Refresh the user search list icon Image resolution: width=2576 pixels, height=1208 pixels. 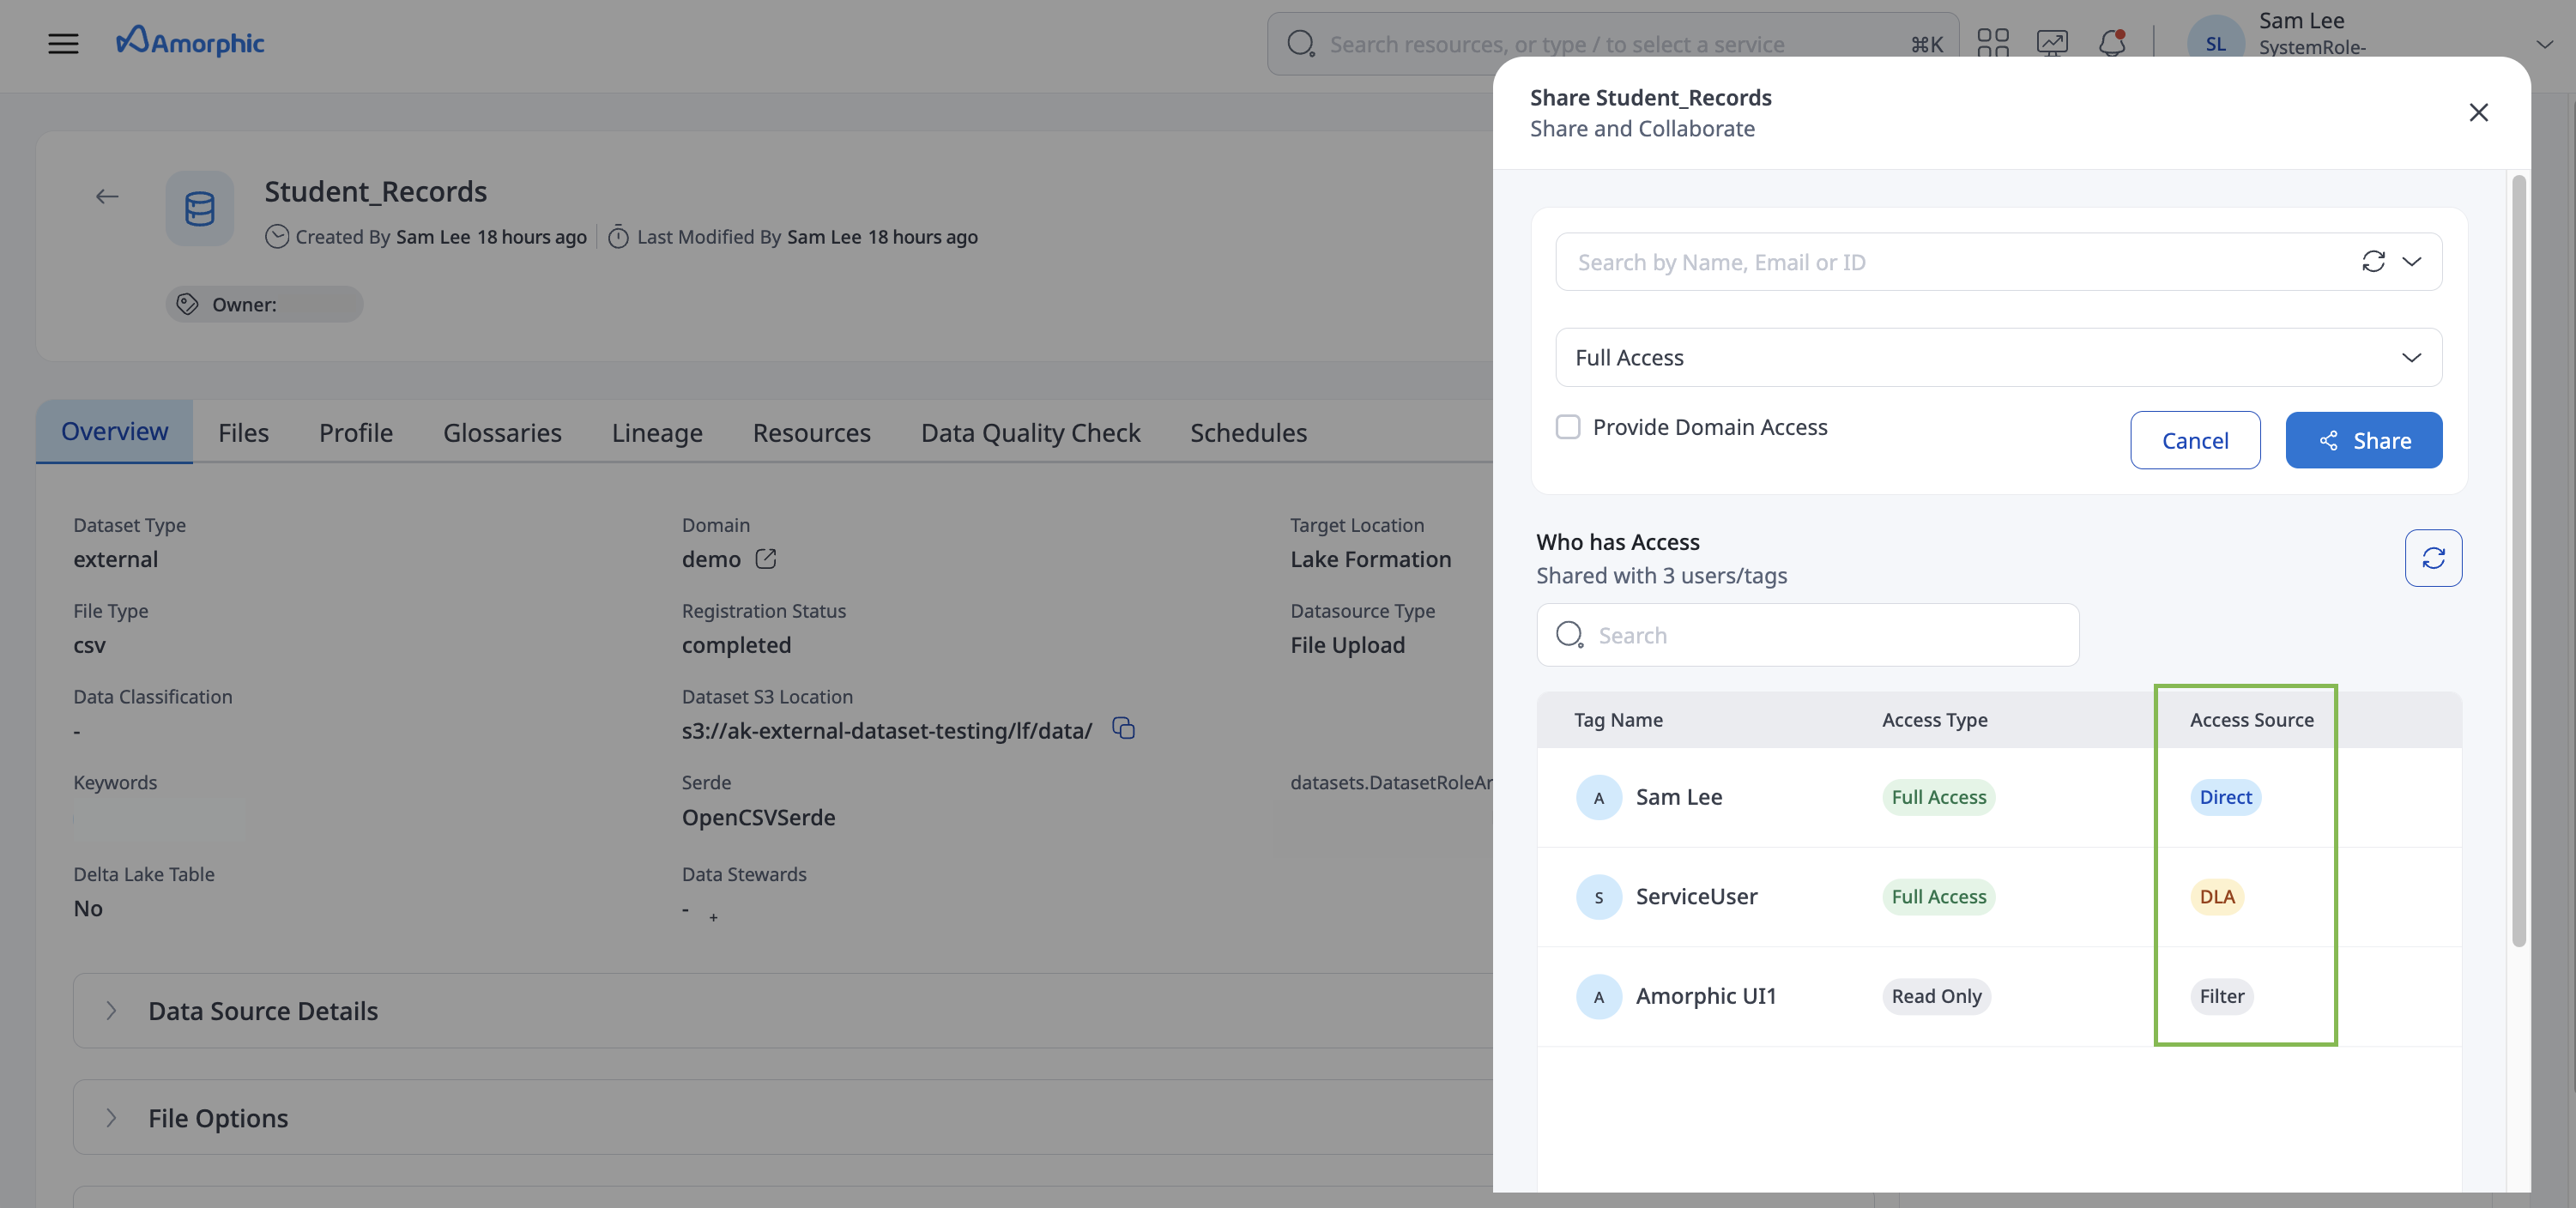click(x=2373, y=262)
